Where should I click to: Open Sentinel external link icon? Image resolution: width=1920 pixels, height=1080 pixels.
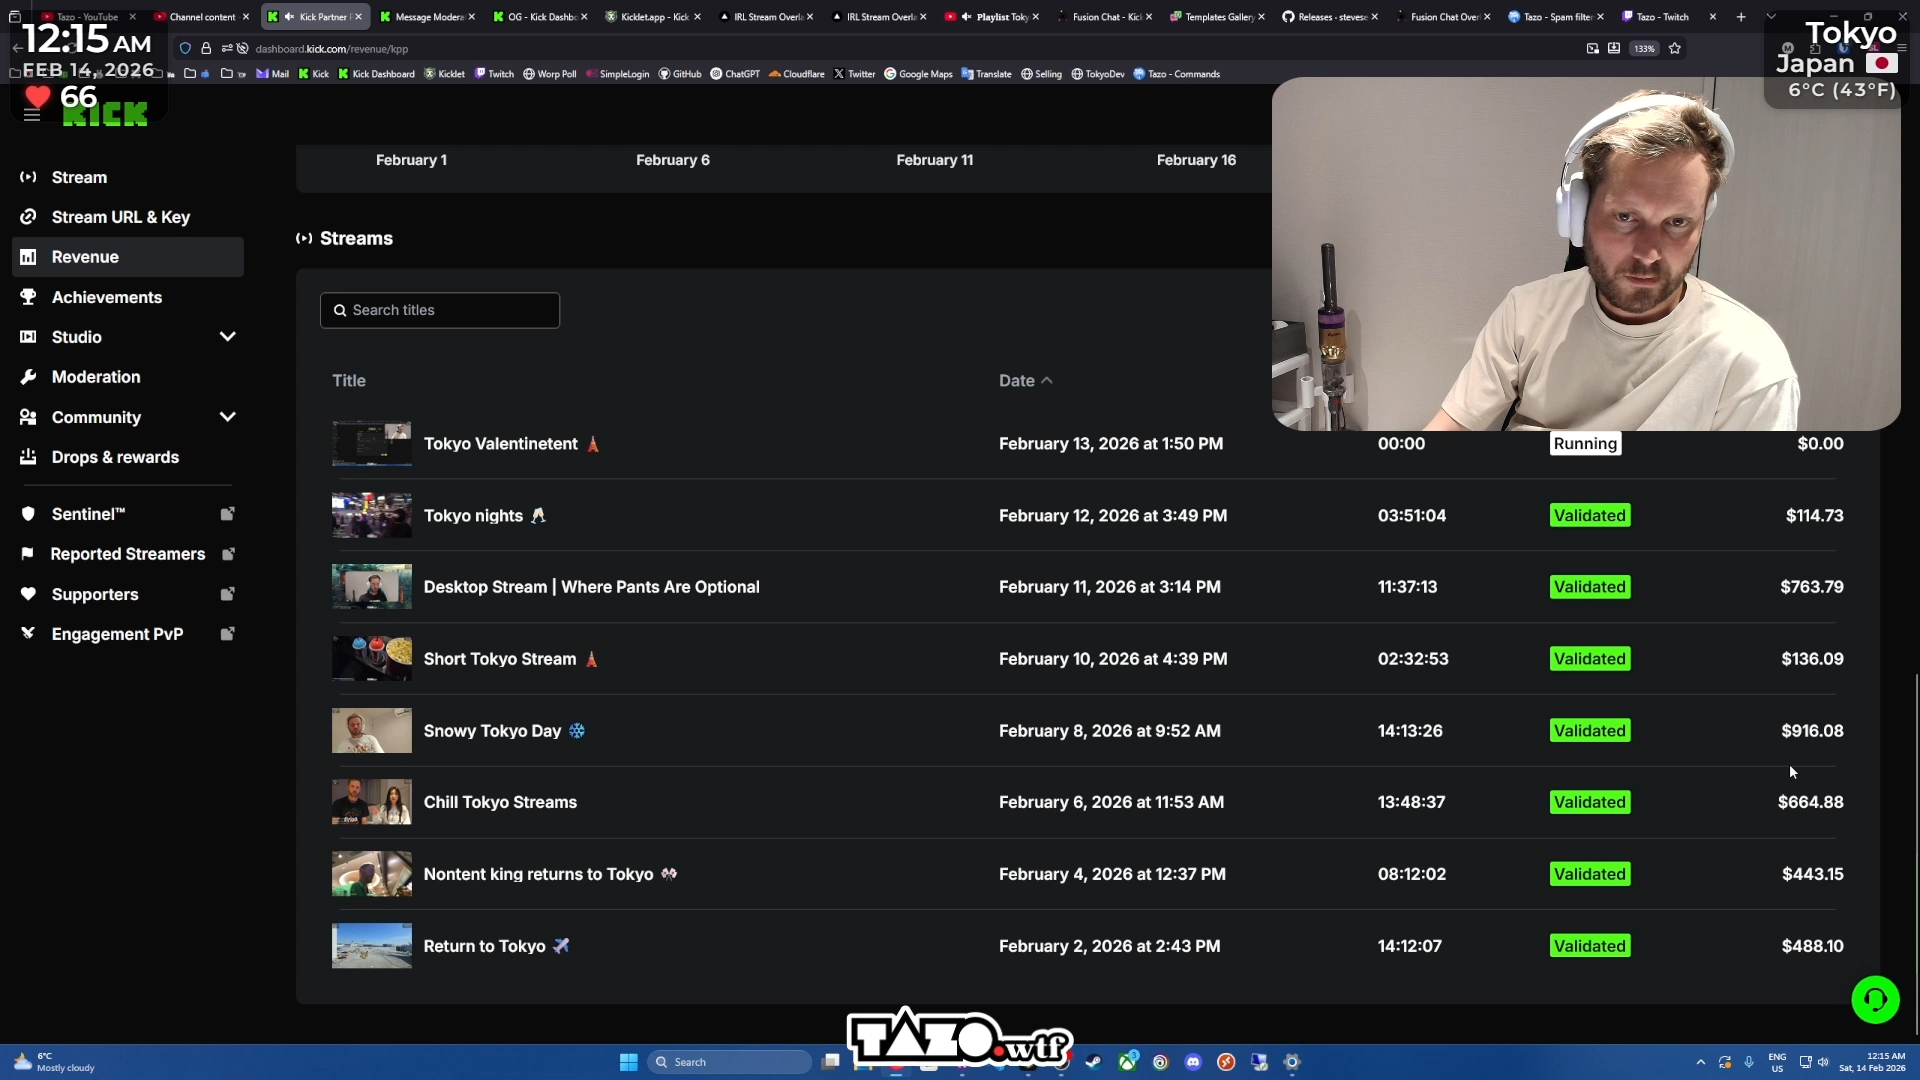pyautogui.click(x=227, y=514)
